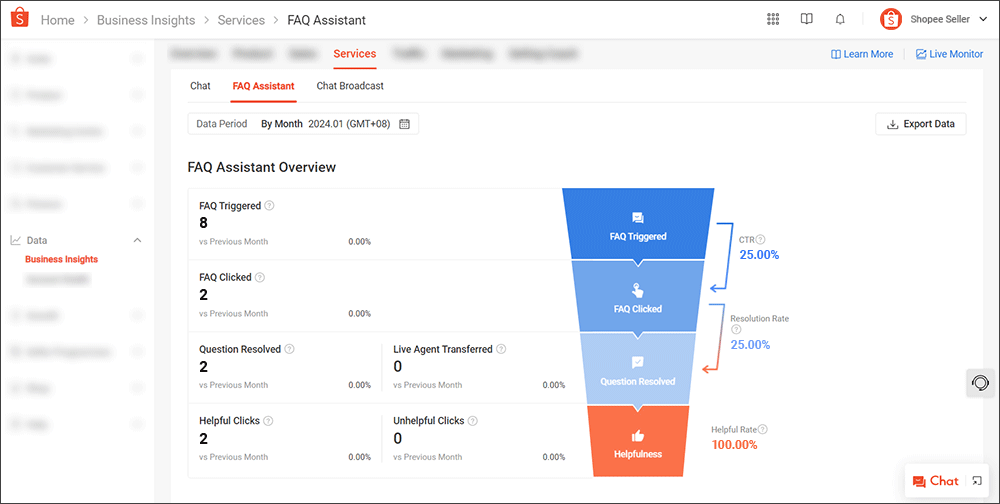The width and height of the screenshot is (1000, 504).
Task: Go to Business Insights breadcrumb
Action: pyautogui.click(x=146, y=20)
